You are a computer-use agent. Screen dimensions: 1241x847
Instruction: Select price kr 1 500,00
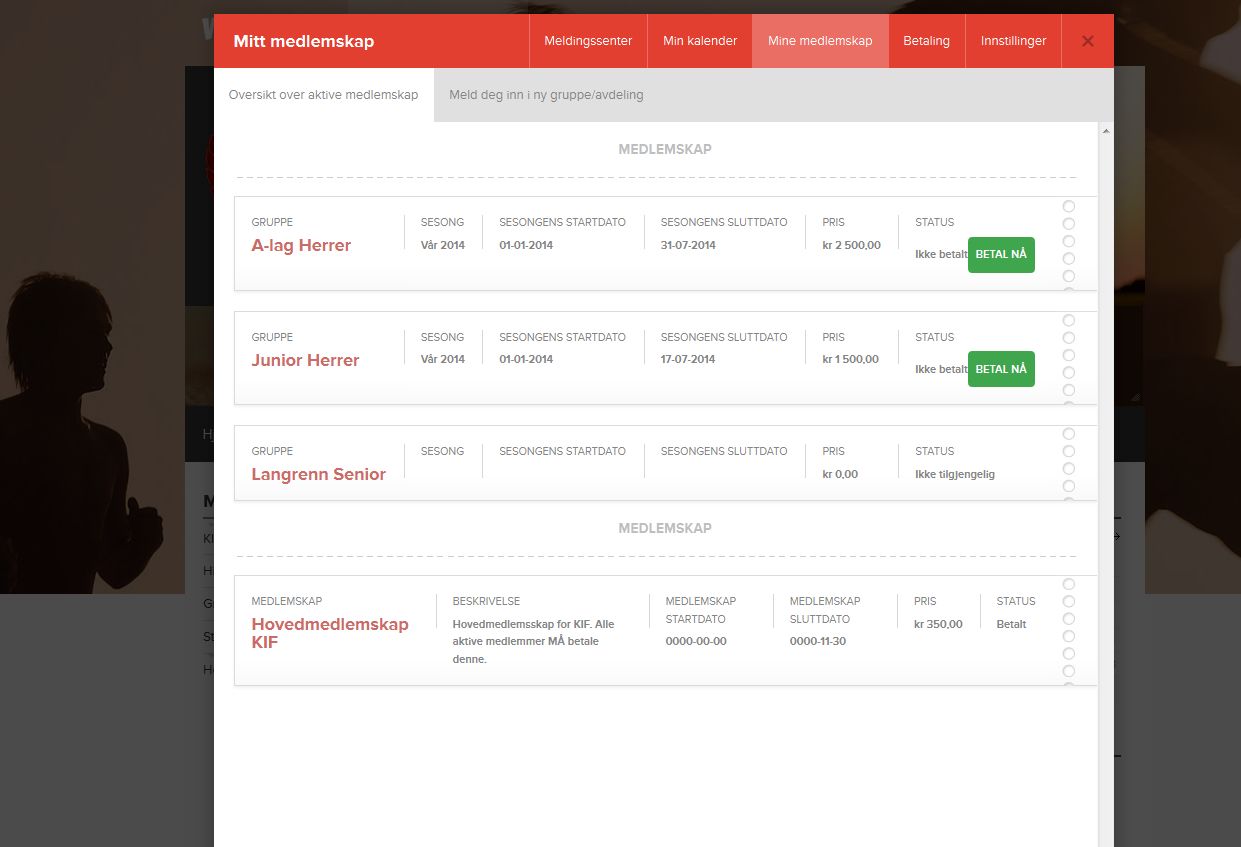click(851, 359)
